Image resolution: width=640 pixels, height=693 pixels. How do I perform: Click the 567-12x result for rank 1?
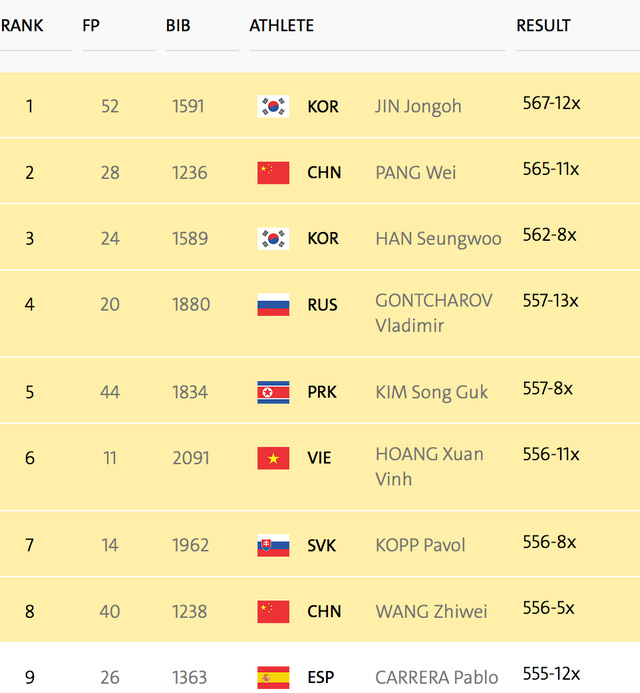click(552, 103)
